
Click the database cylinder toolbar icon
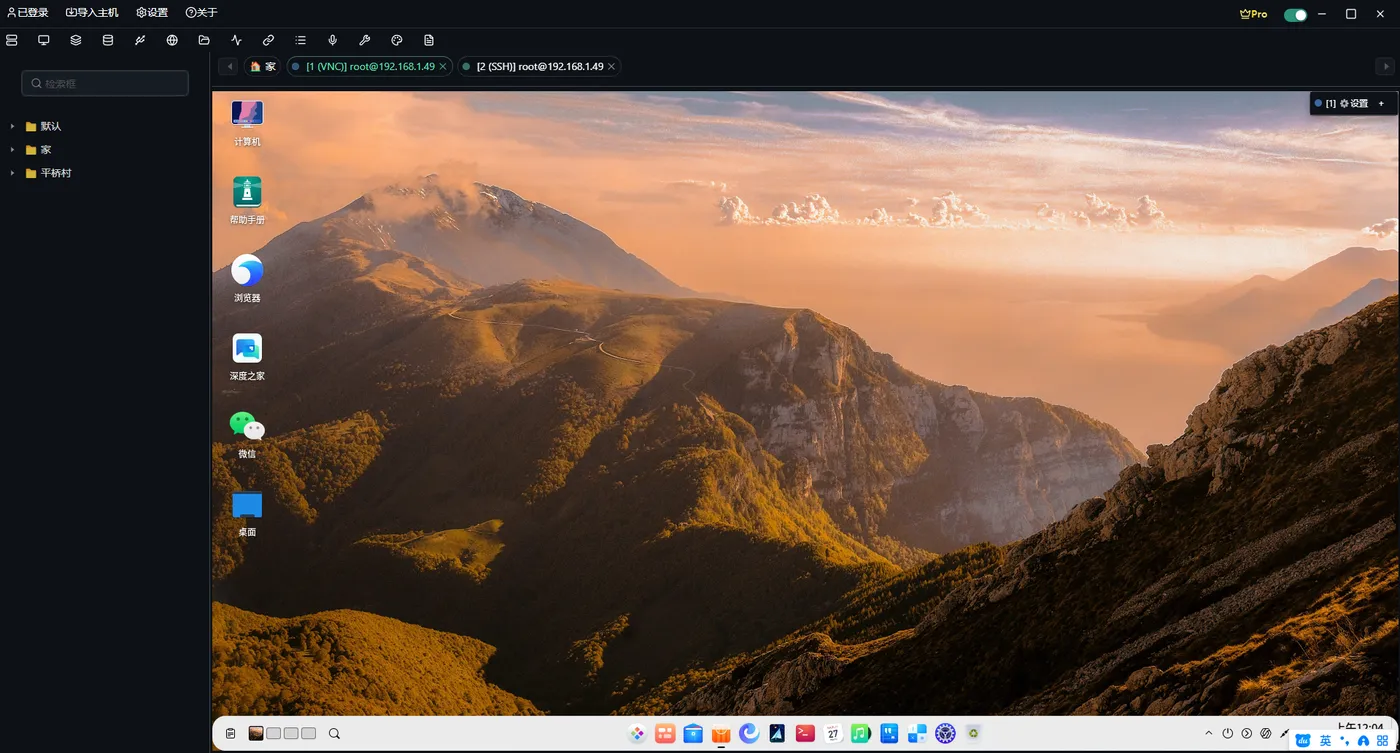coord(108,40)
